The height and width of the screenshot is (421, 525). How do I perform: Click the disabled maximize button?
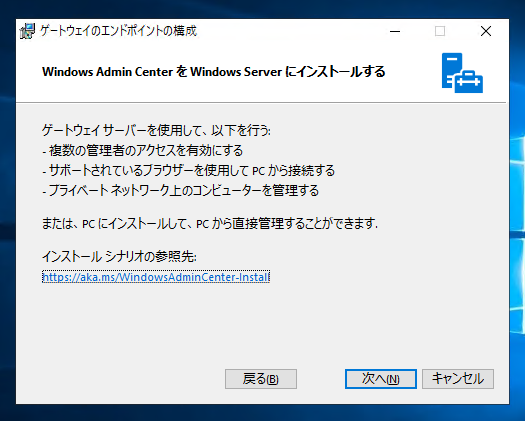click(x=440, y=31)
